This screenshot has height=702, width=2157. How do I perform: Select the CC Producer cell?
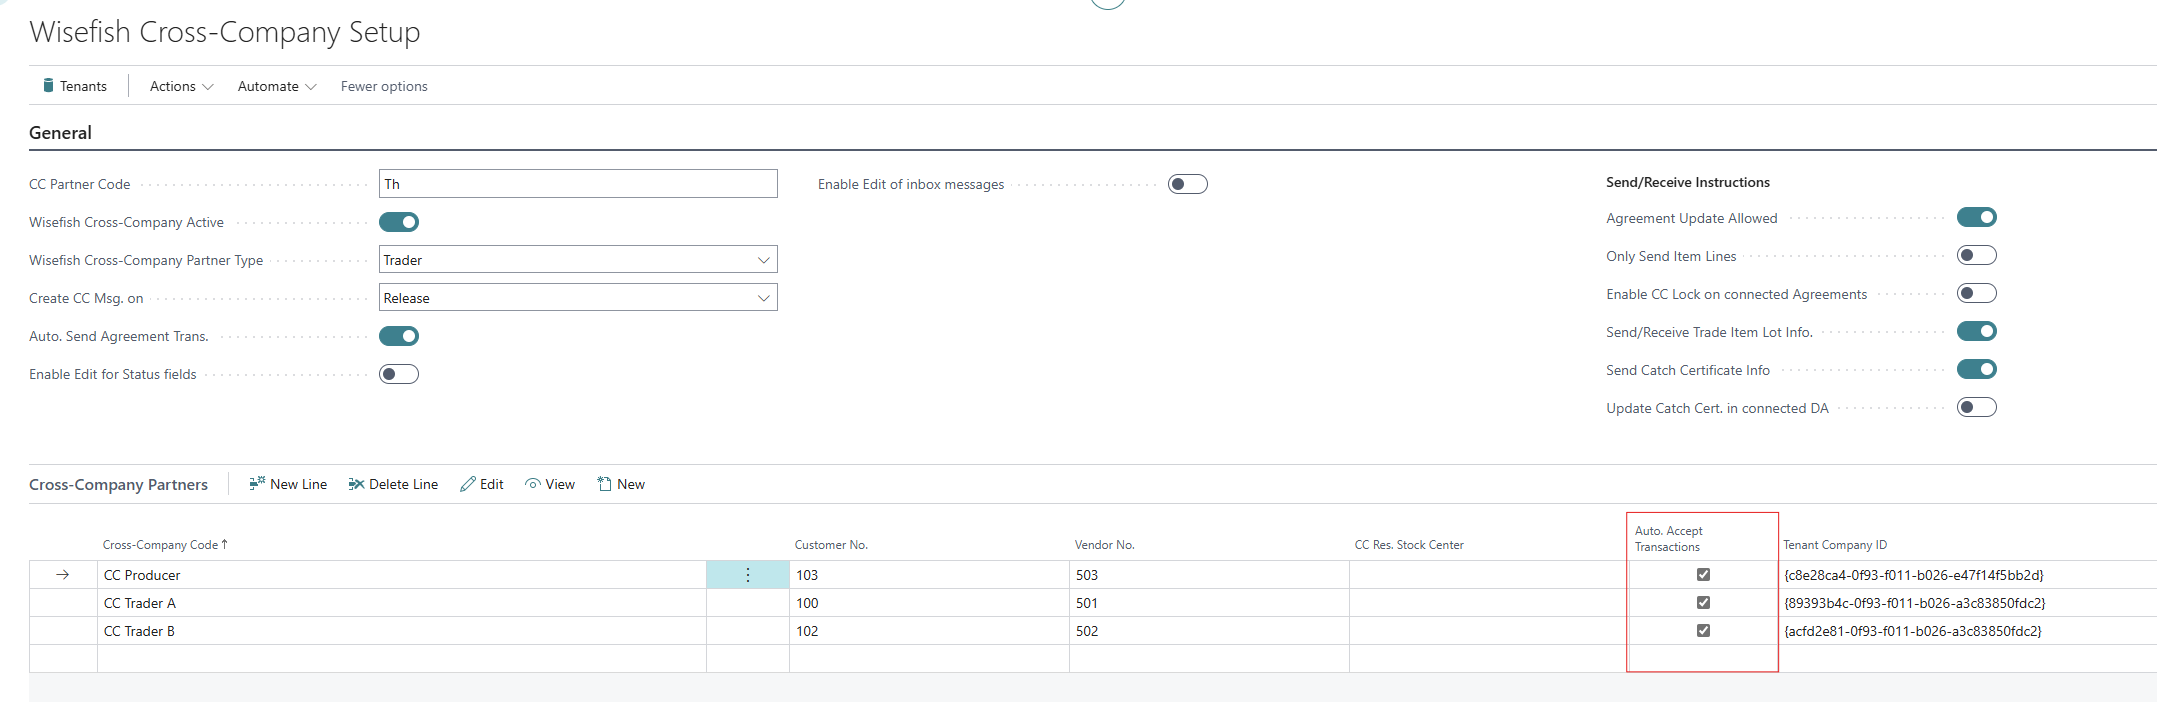[401, 575]
